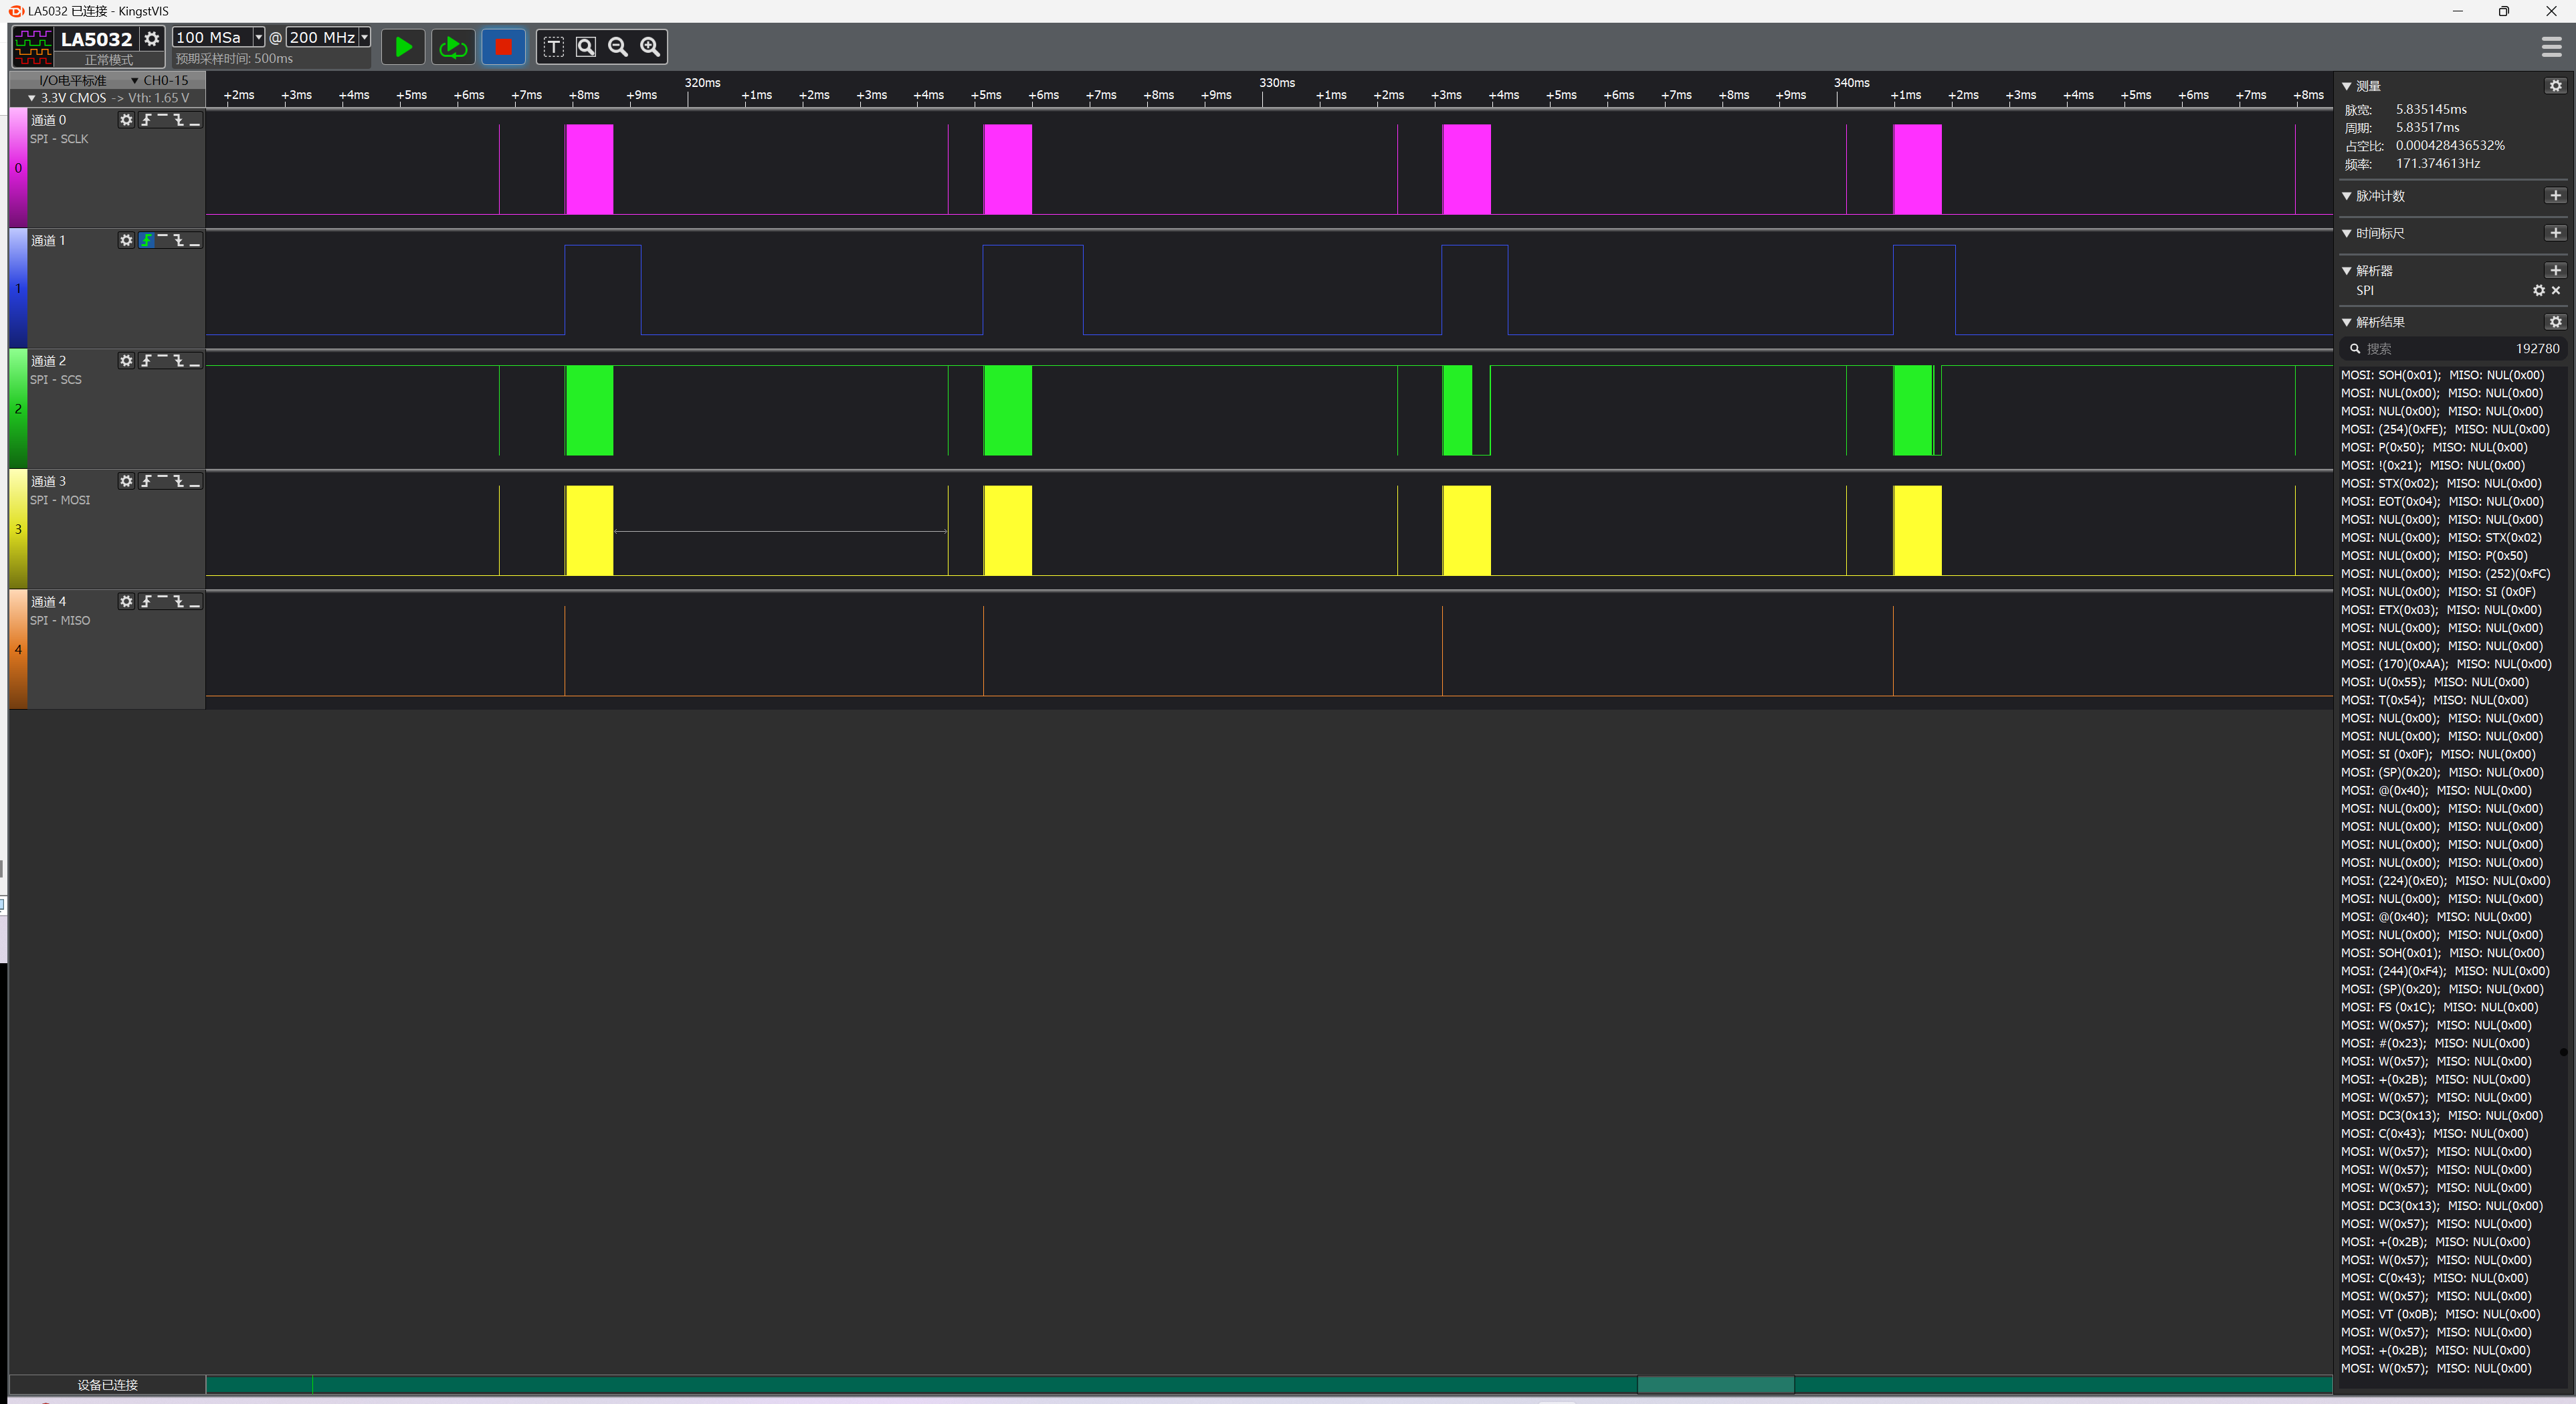Viewport: 2576px width, 1404px height.
Task: Open sample depth 100 MSa dropdown
Action: tap(258, 37)
